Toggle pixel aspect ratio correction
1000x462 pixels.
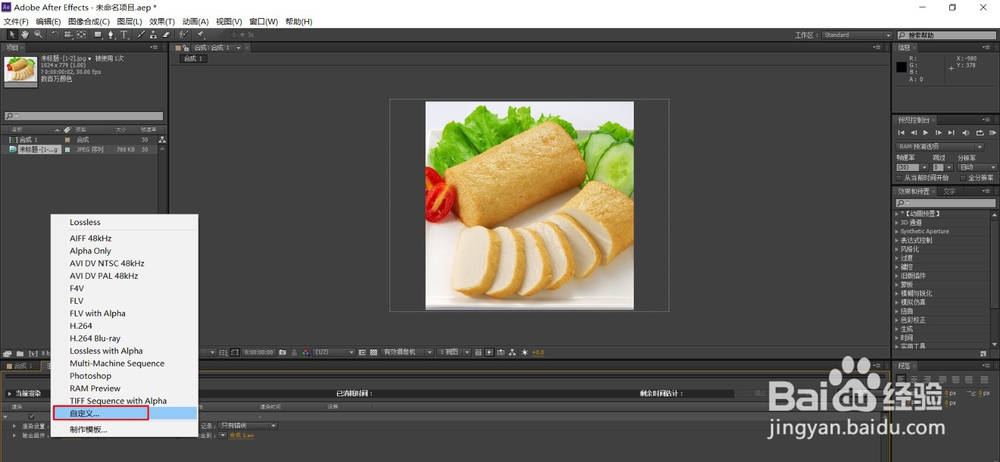pos(478,352)
